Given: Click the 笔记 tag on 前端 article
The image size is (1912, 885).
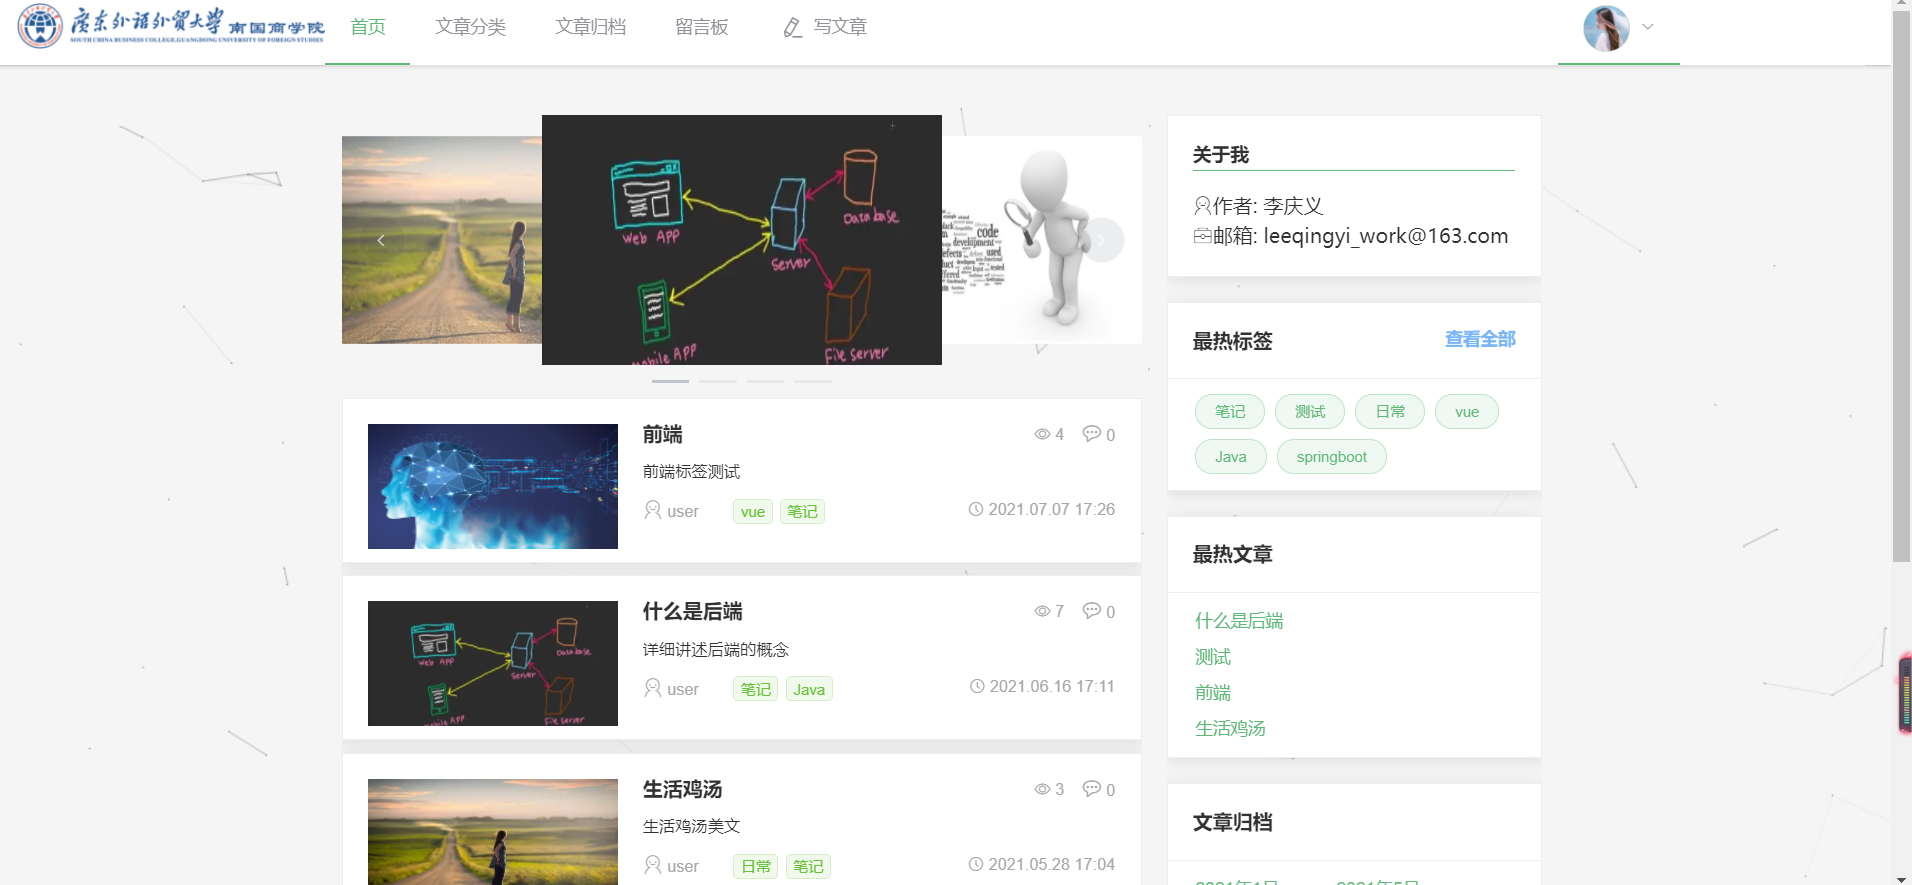Looking at the screenshot, I should [x=802, y=512].
